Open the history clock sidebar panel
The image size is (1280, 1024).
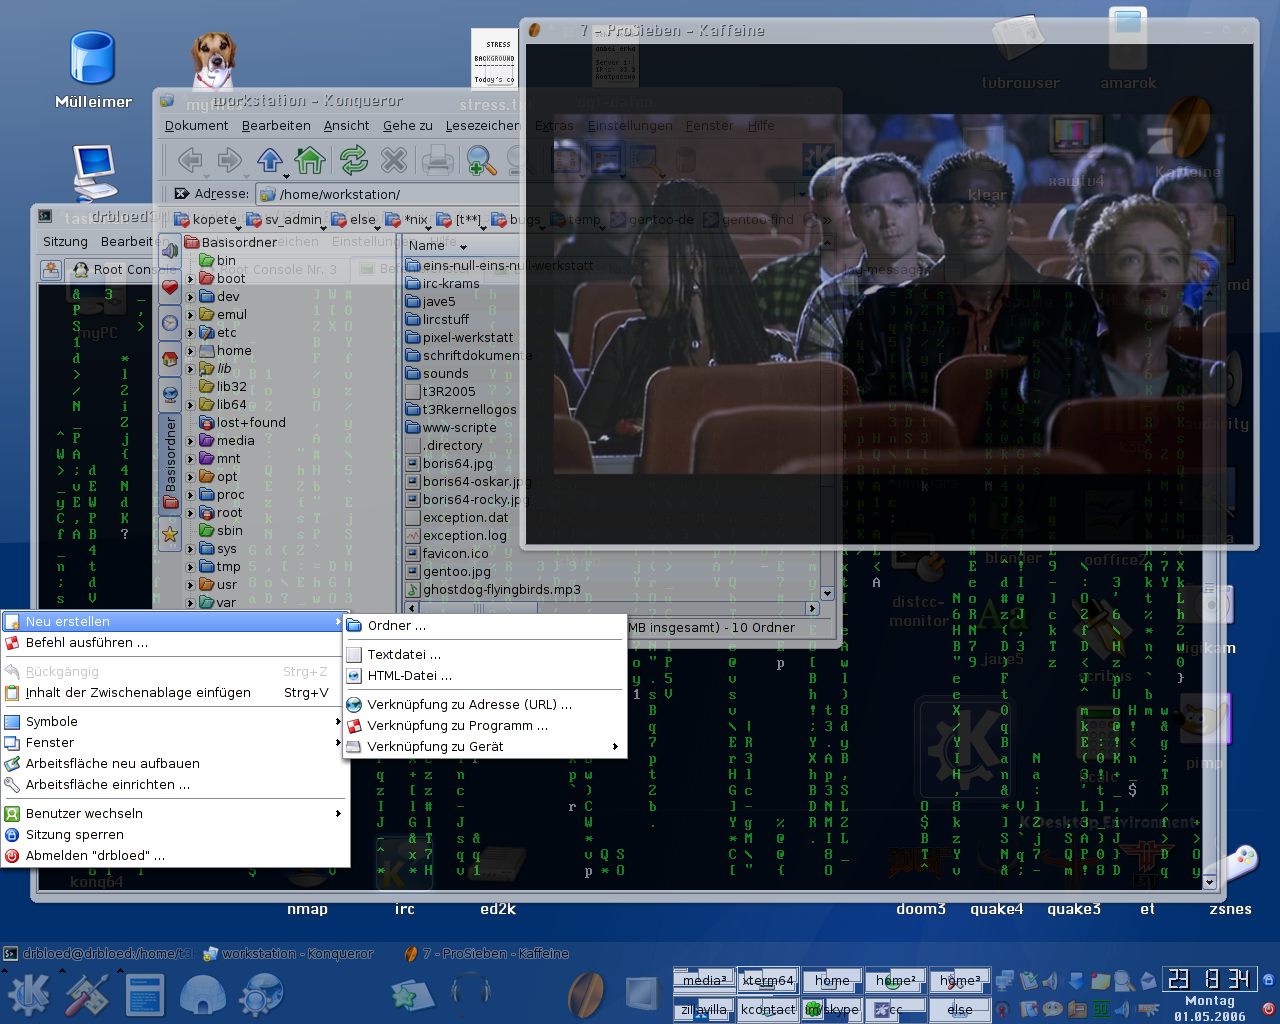[170, 323]
